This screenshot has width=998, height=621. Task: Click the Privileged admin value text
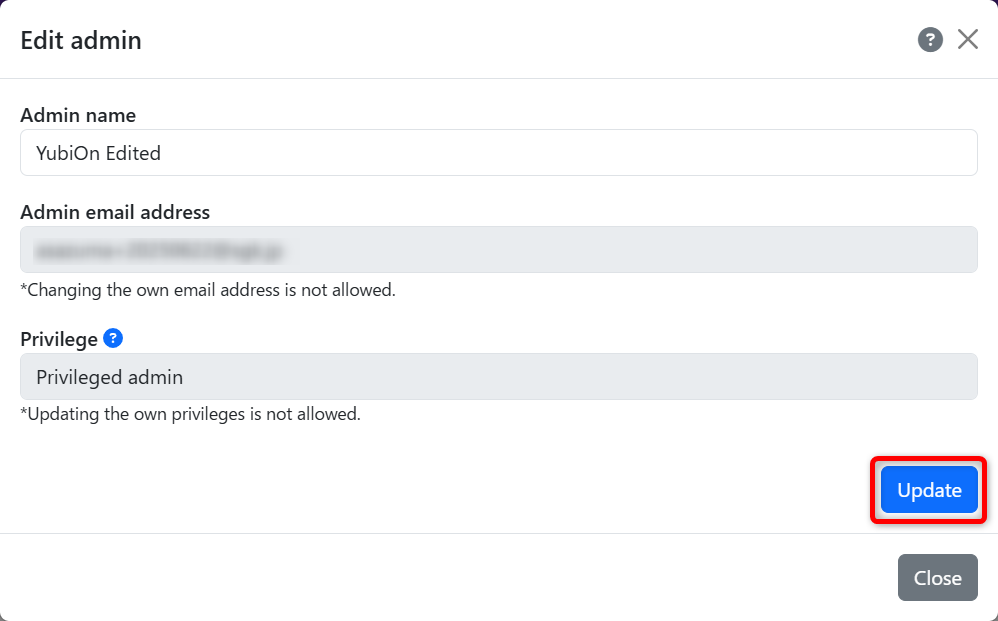pyautogui.click(x=109, y=377)
